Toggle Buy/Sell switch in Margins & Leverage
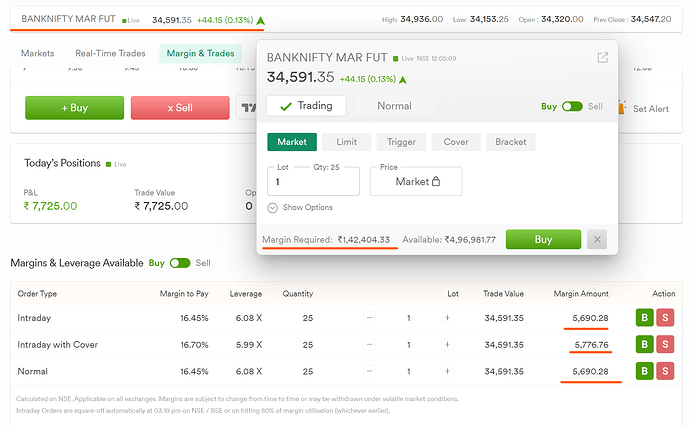 click(x=180, y=263)
